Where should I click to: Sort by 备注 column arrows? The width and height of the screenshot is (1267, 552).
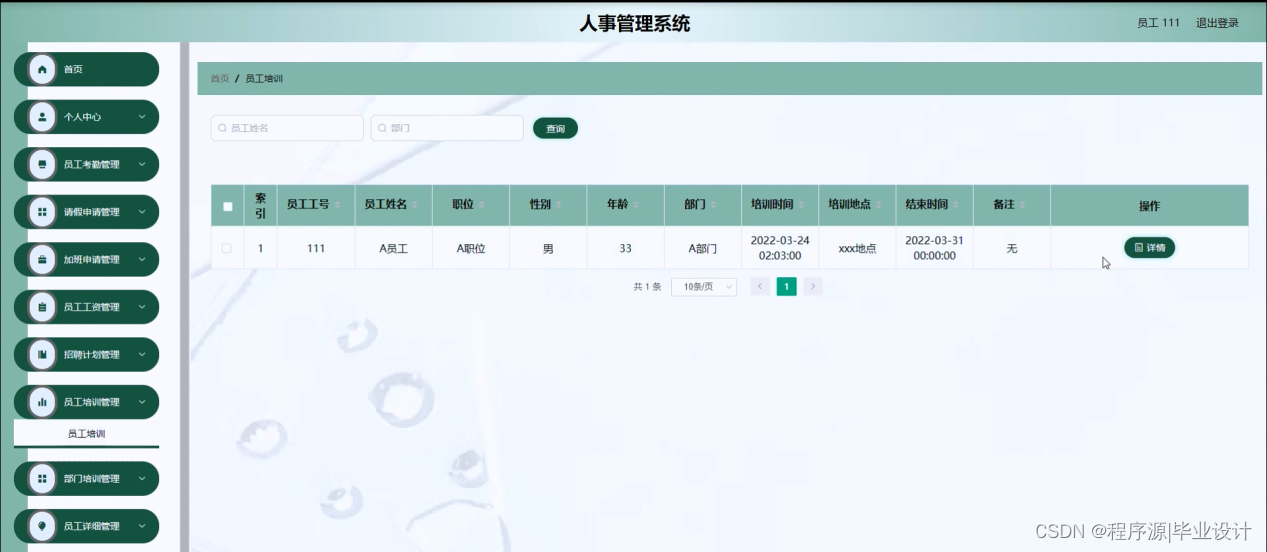[1024, 205]
